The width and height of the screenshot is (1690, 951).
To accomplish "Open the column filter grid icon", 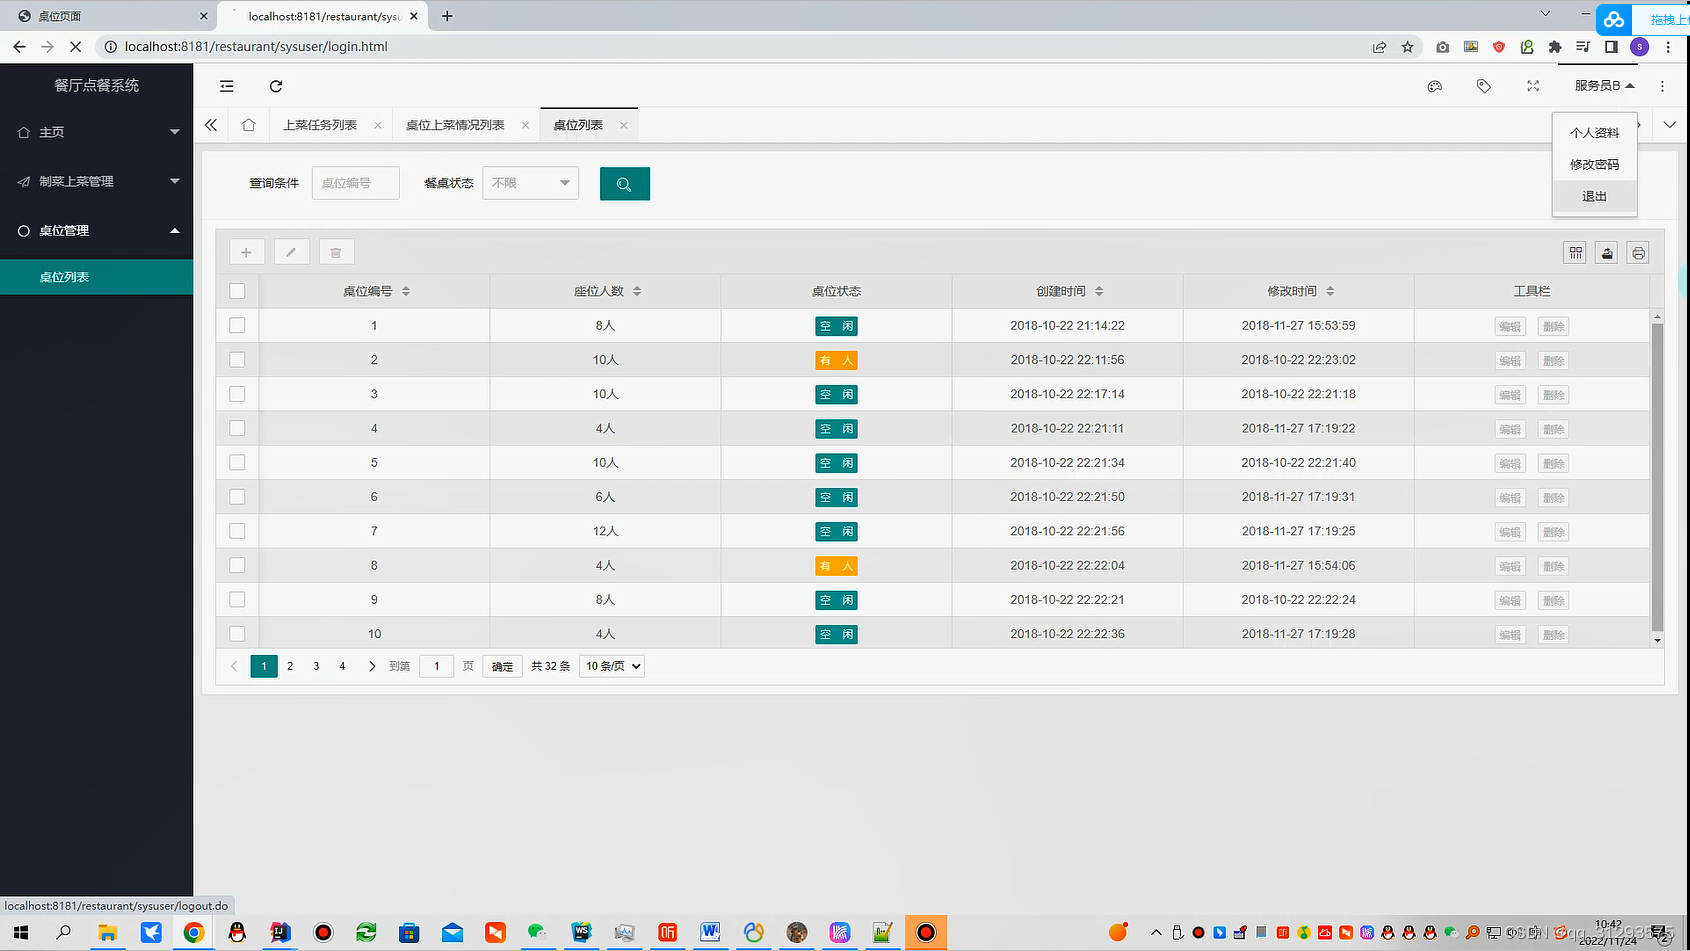I will (x=1576, y=253).
